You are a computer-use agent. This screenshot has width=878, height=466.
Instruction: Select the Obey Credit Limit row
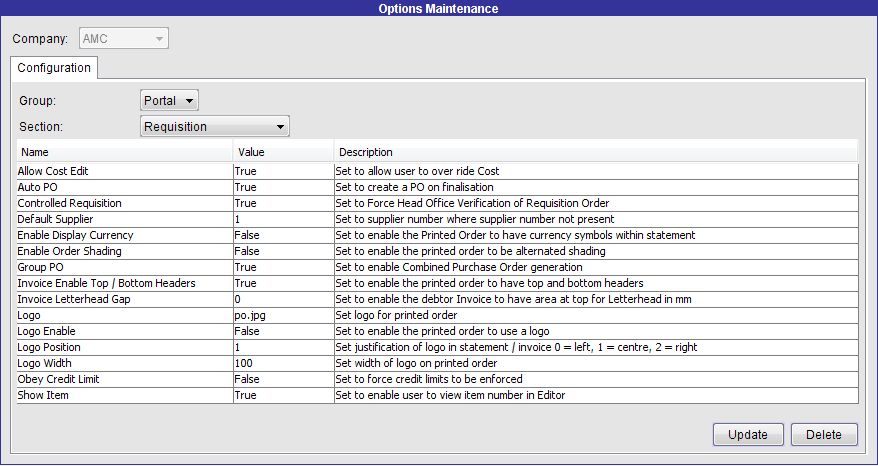pos(437,379)
